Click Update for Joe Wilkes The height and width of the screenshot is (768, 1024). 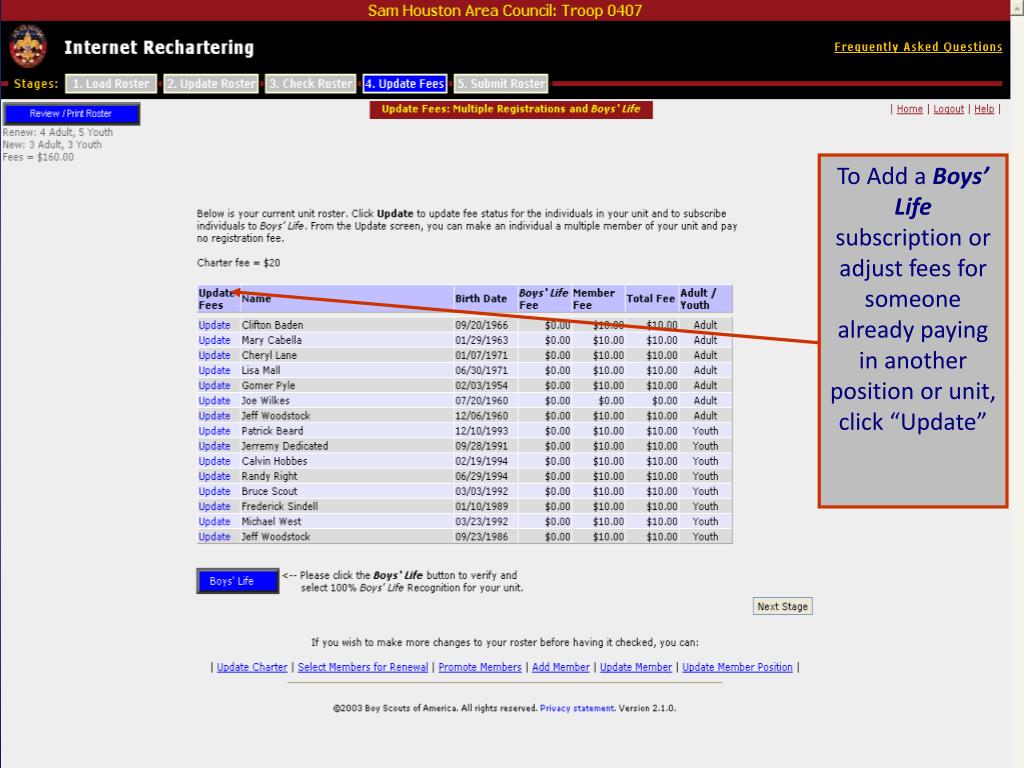pos(214,400)
